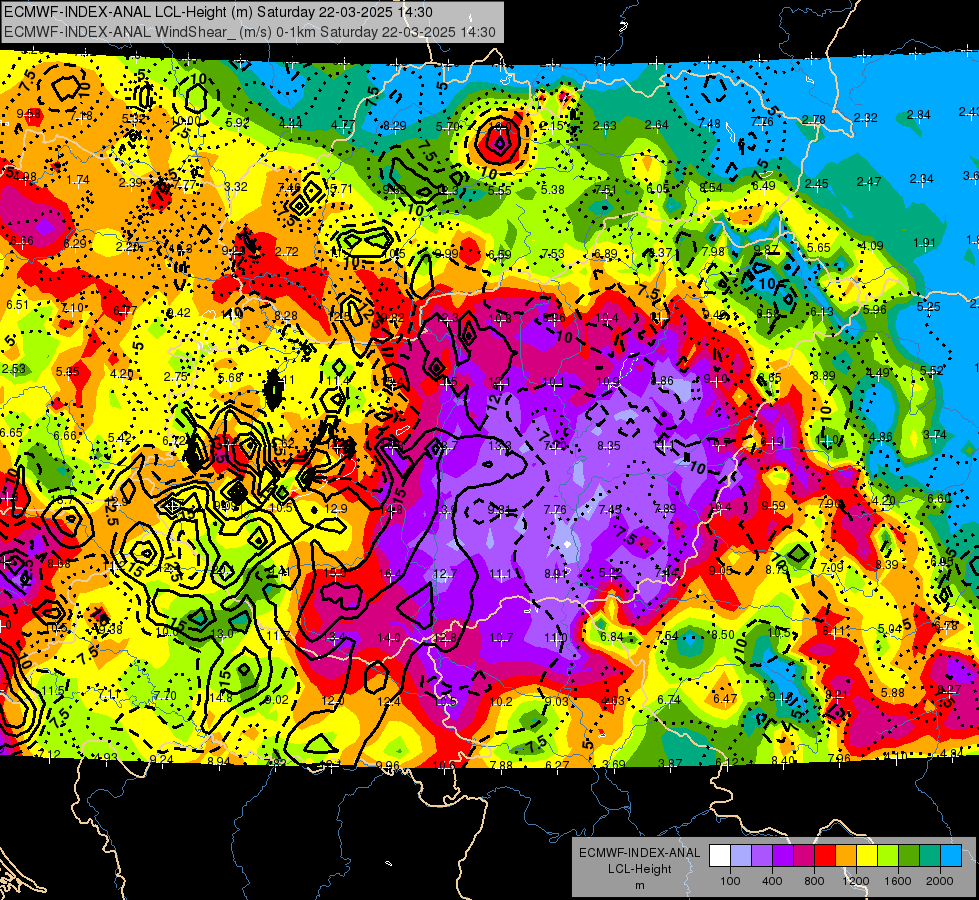Click the 800 label on the legend scale
The height and width of the screenshot is (900, 979).
click(814, 881)
